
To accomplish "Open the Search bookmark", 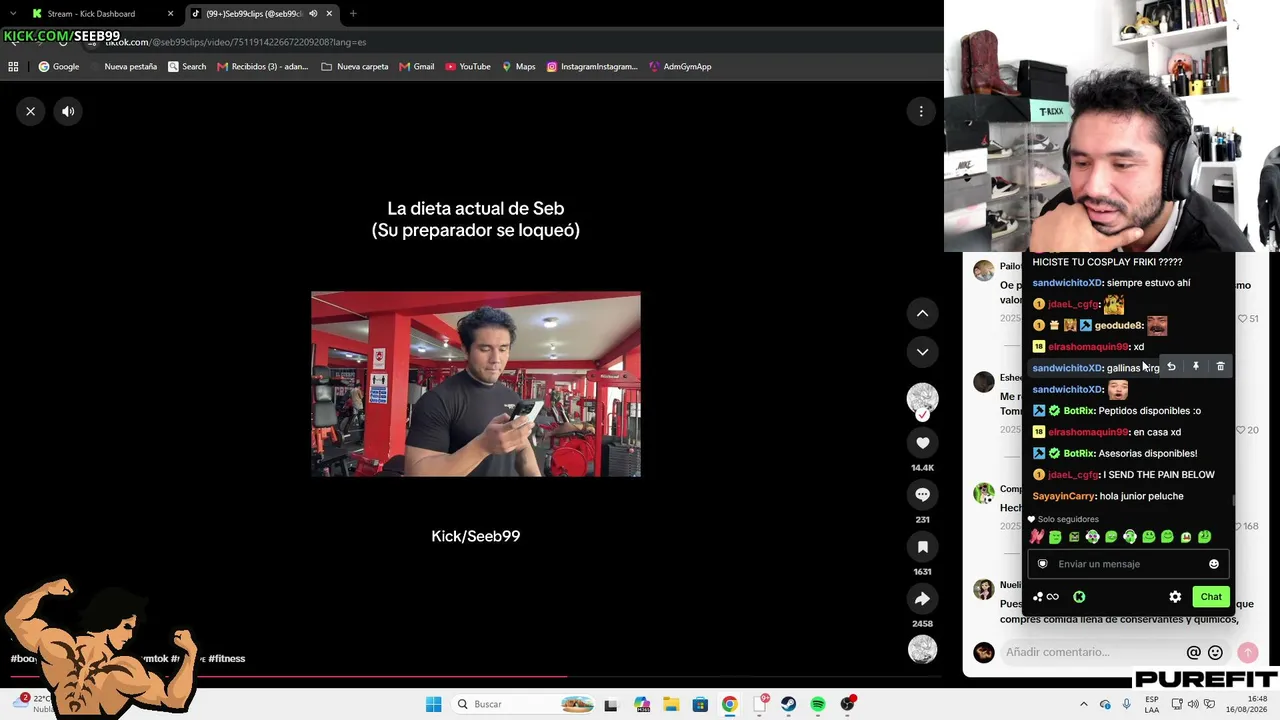I will tap(187, 67).
